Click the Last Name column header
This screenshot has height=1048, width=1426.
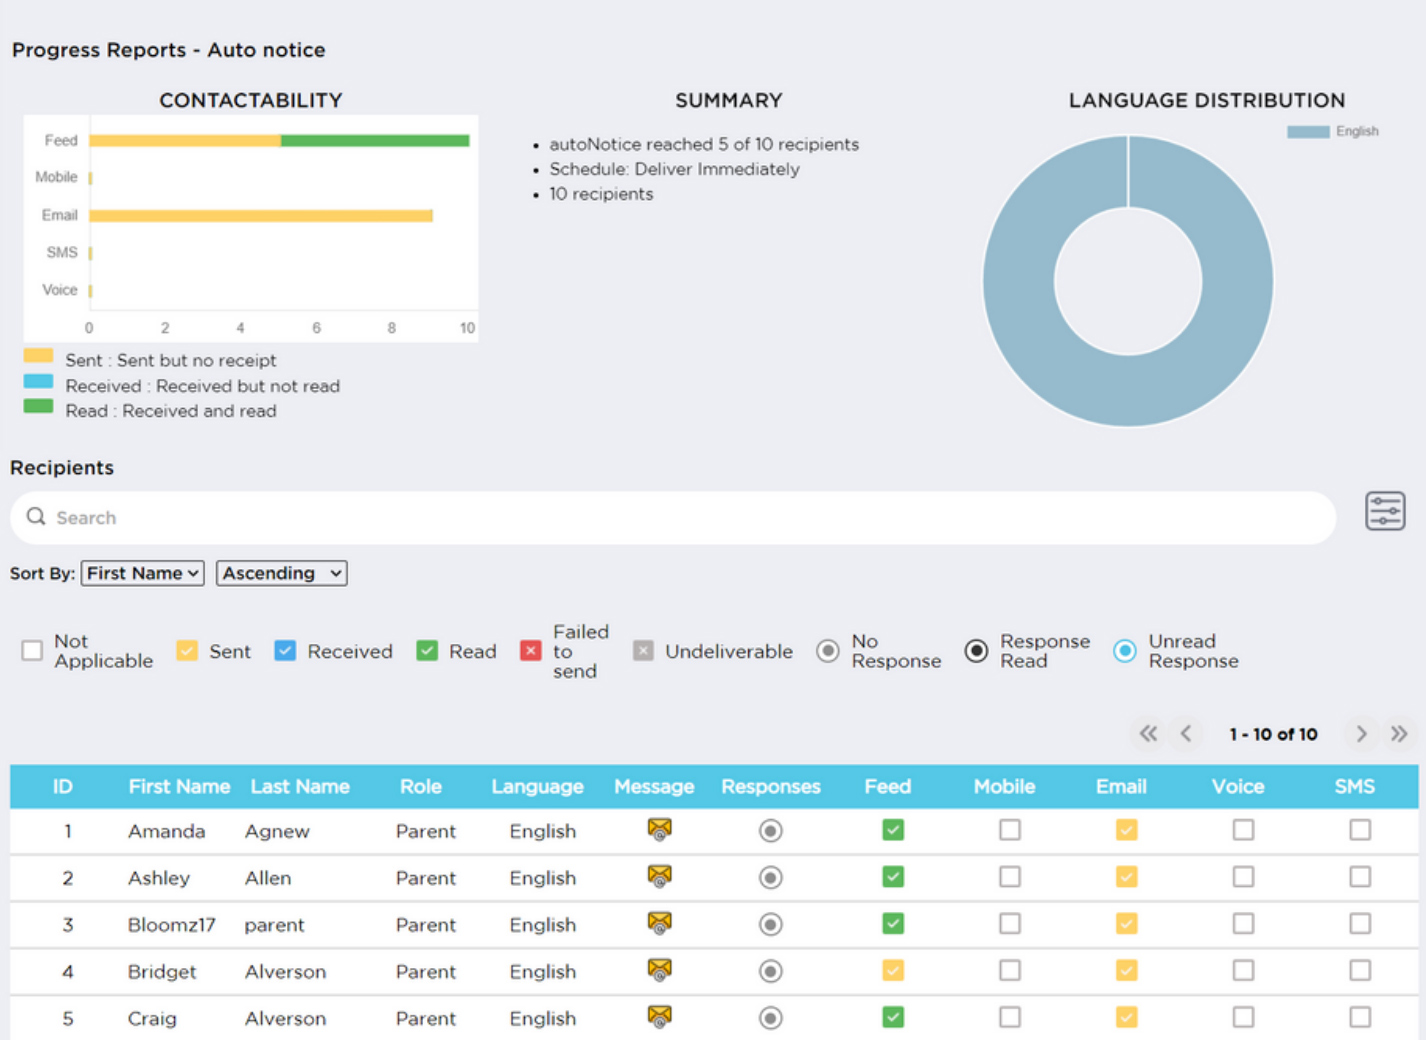click(299, 787)
